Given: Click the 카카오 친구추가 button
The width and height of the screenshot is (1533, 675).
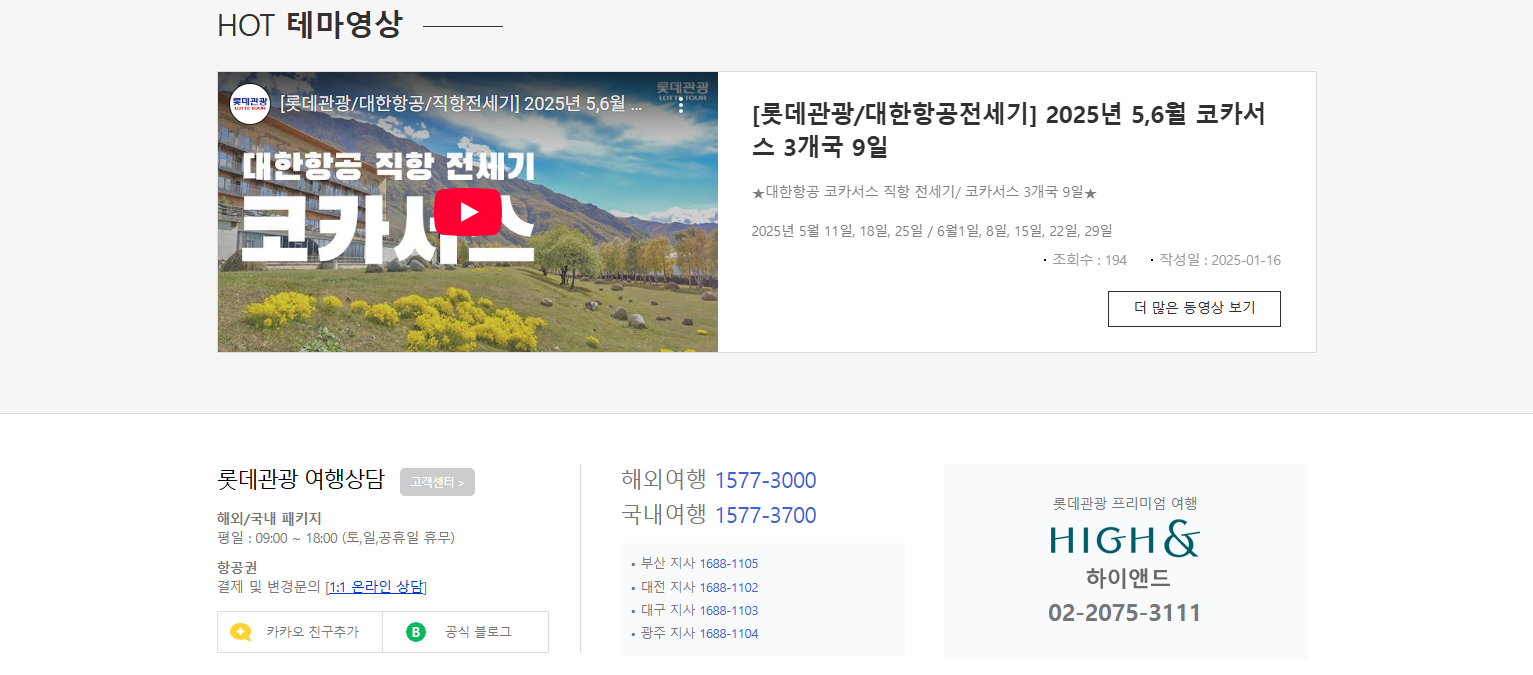Looking at the screenshot, I should (300, 632).
